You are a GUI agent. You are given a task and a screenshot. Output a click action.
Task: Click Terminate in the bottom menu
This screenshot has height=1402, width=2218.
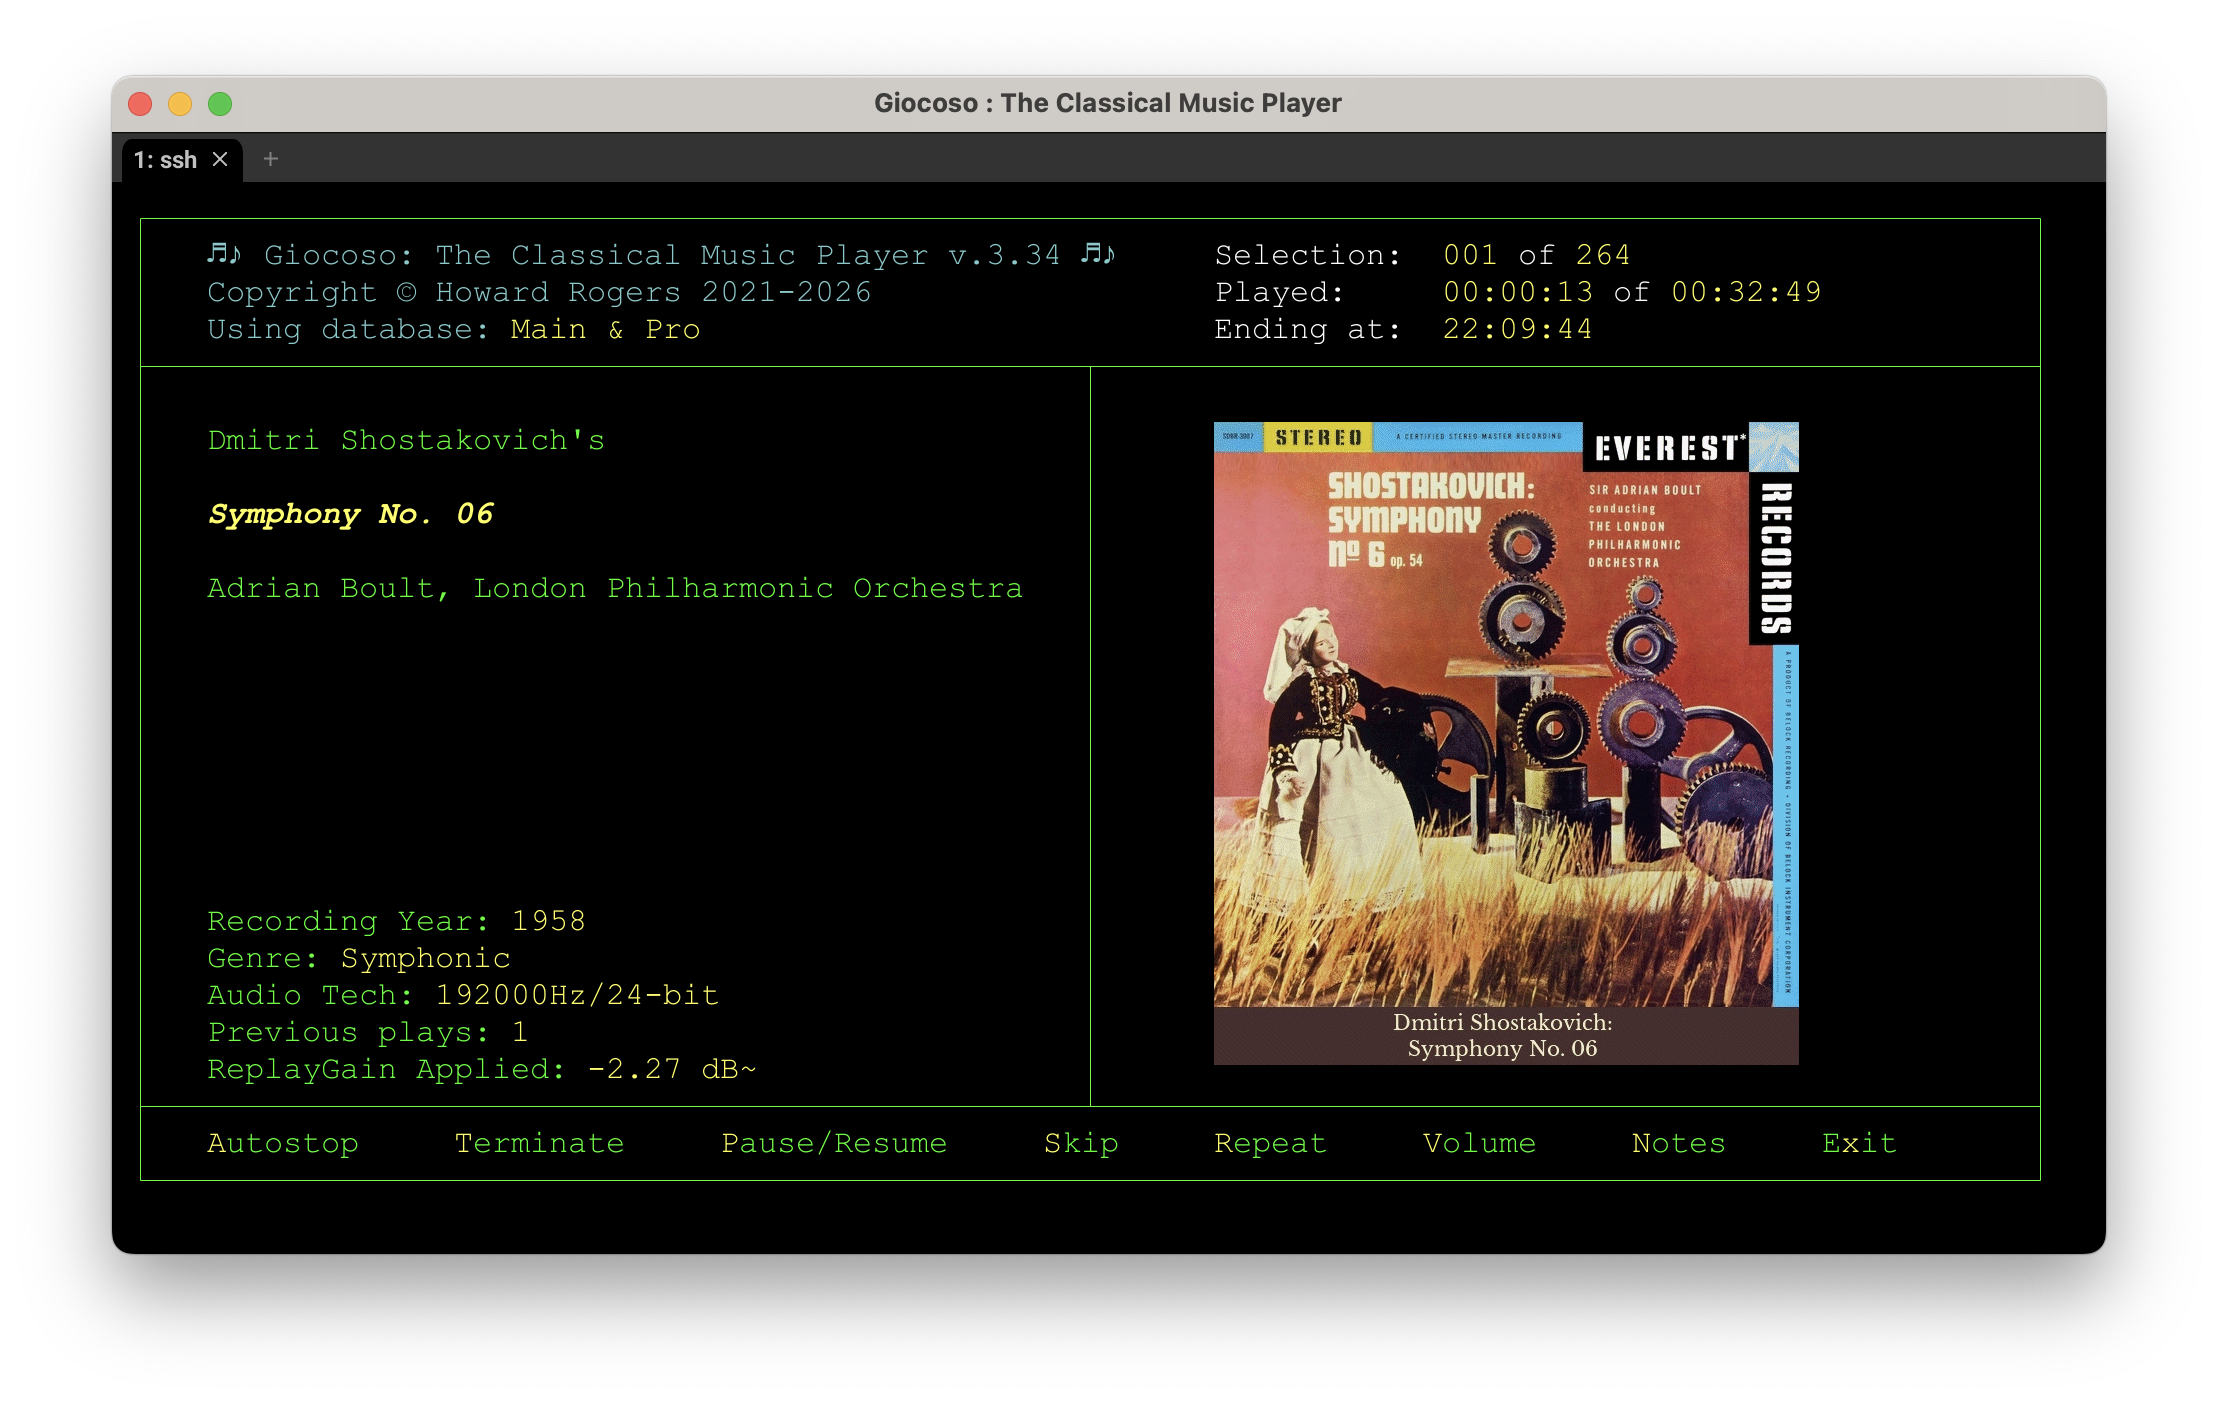pos(539,1143)
